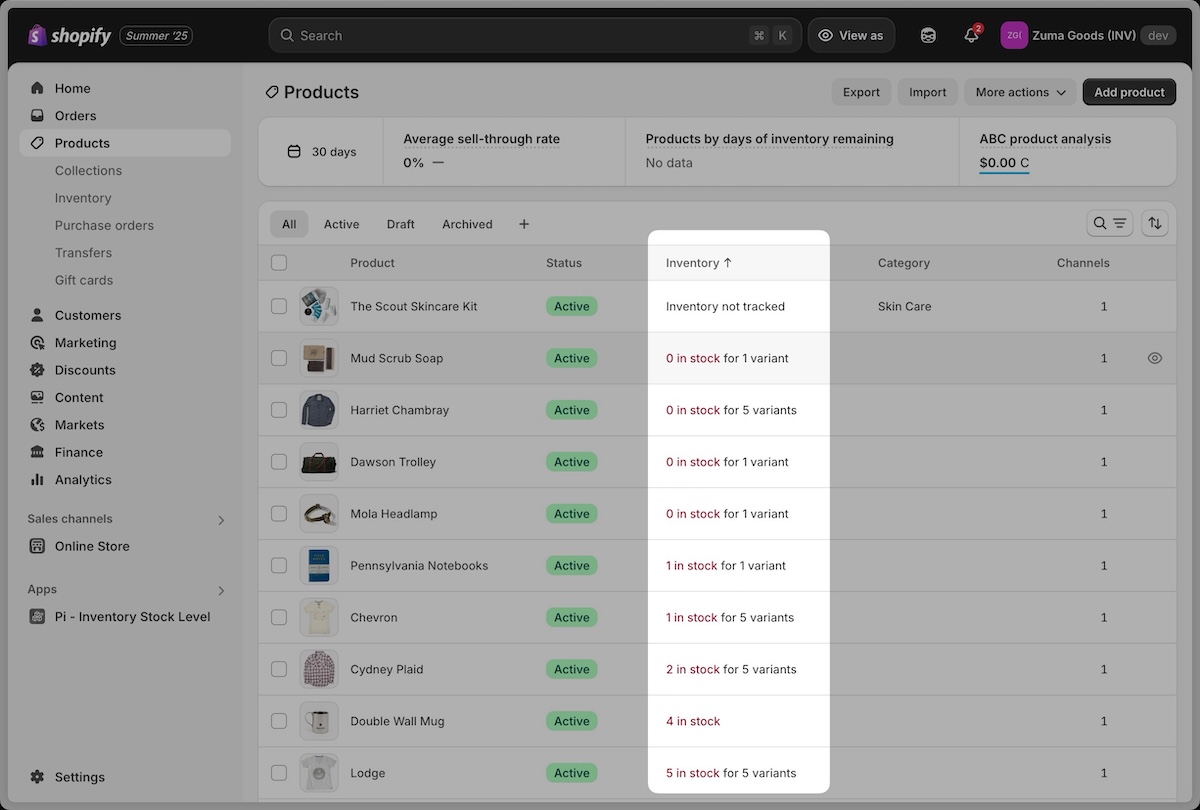The image size is (1200, 810).
Task: Select Mud Scrub Soap checkbox
Action: point(279,358)
